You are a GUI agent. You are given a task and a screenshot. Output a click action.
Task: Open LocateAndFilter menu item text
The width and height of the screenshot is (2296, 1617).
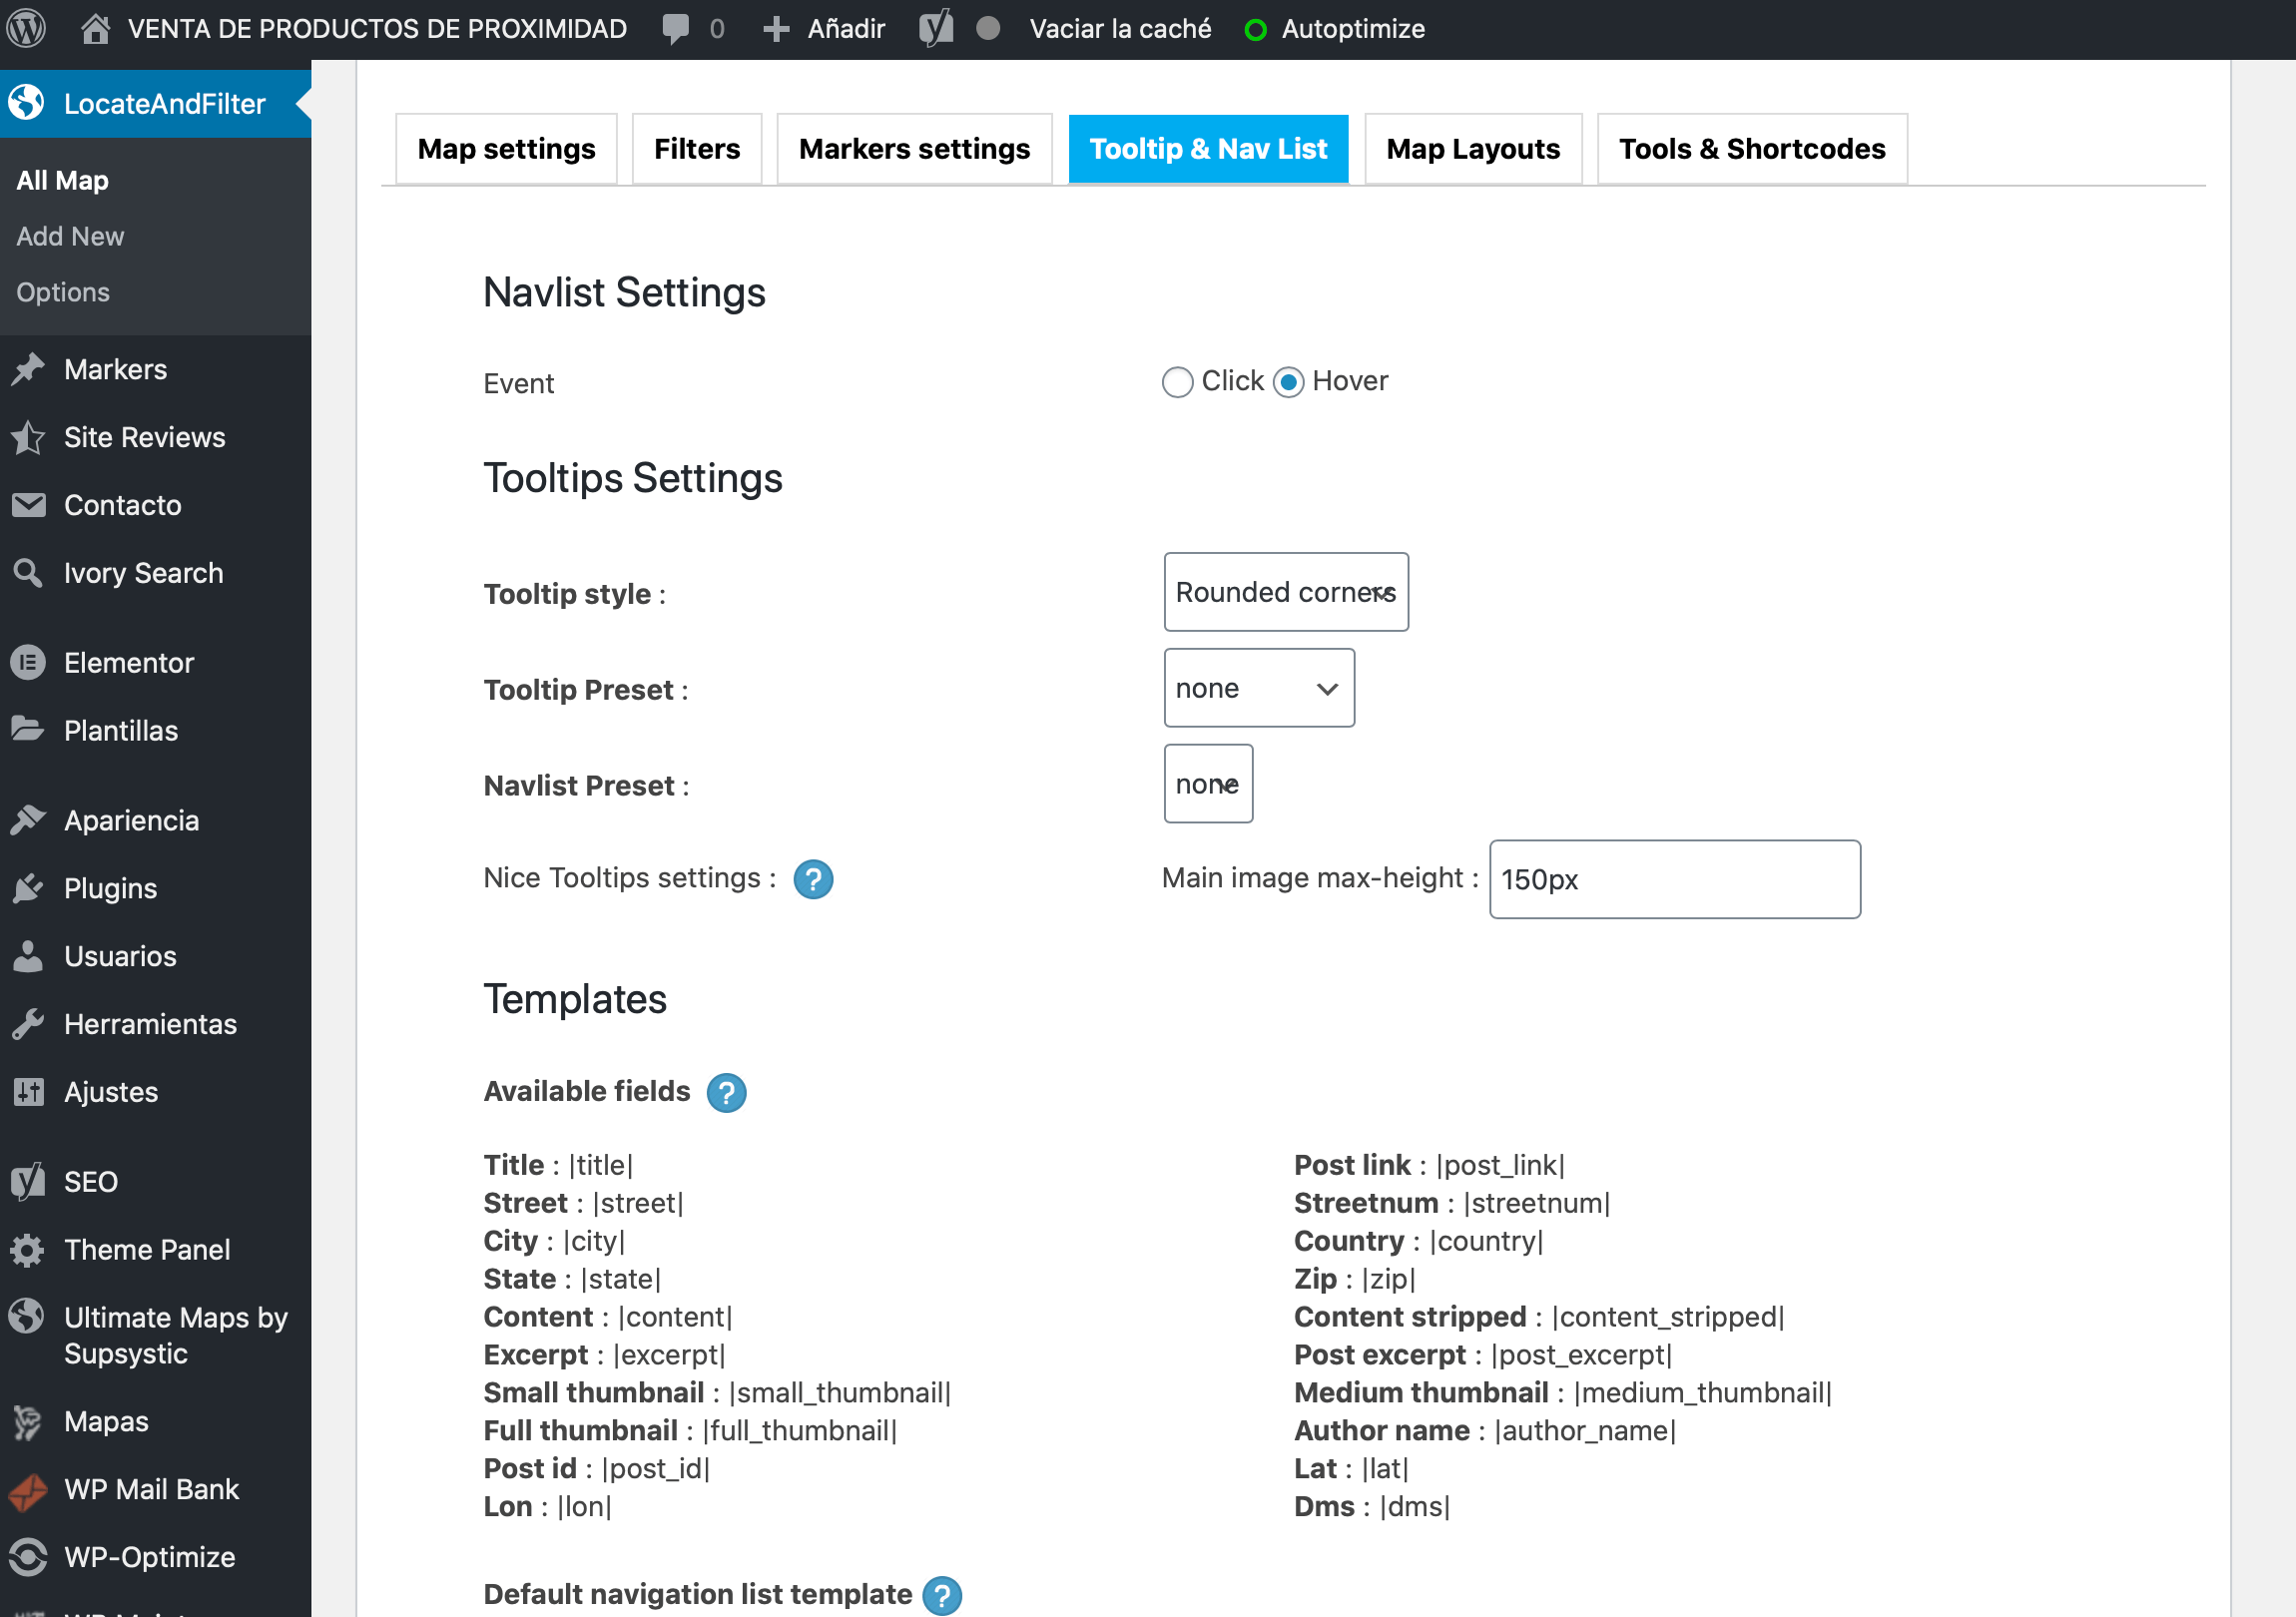pos(164,103)
